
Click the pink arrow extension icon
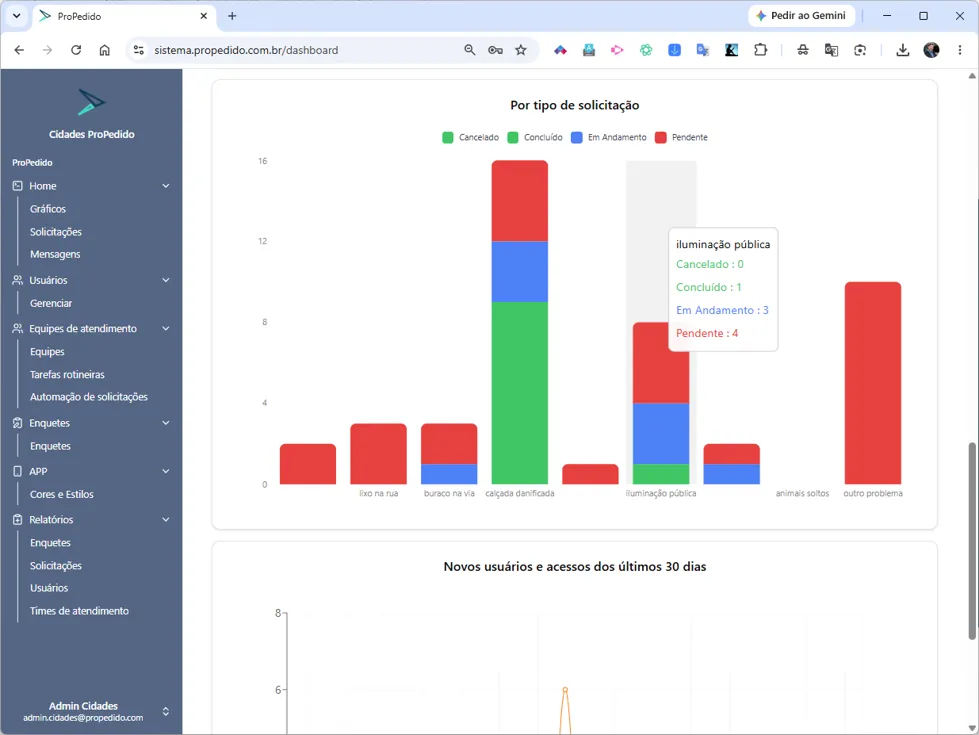pos(617,50)
